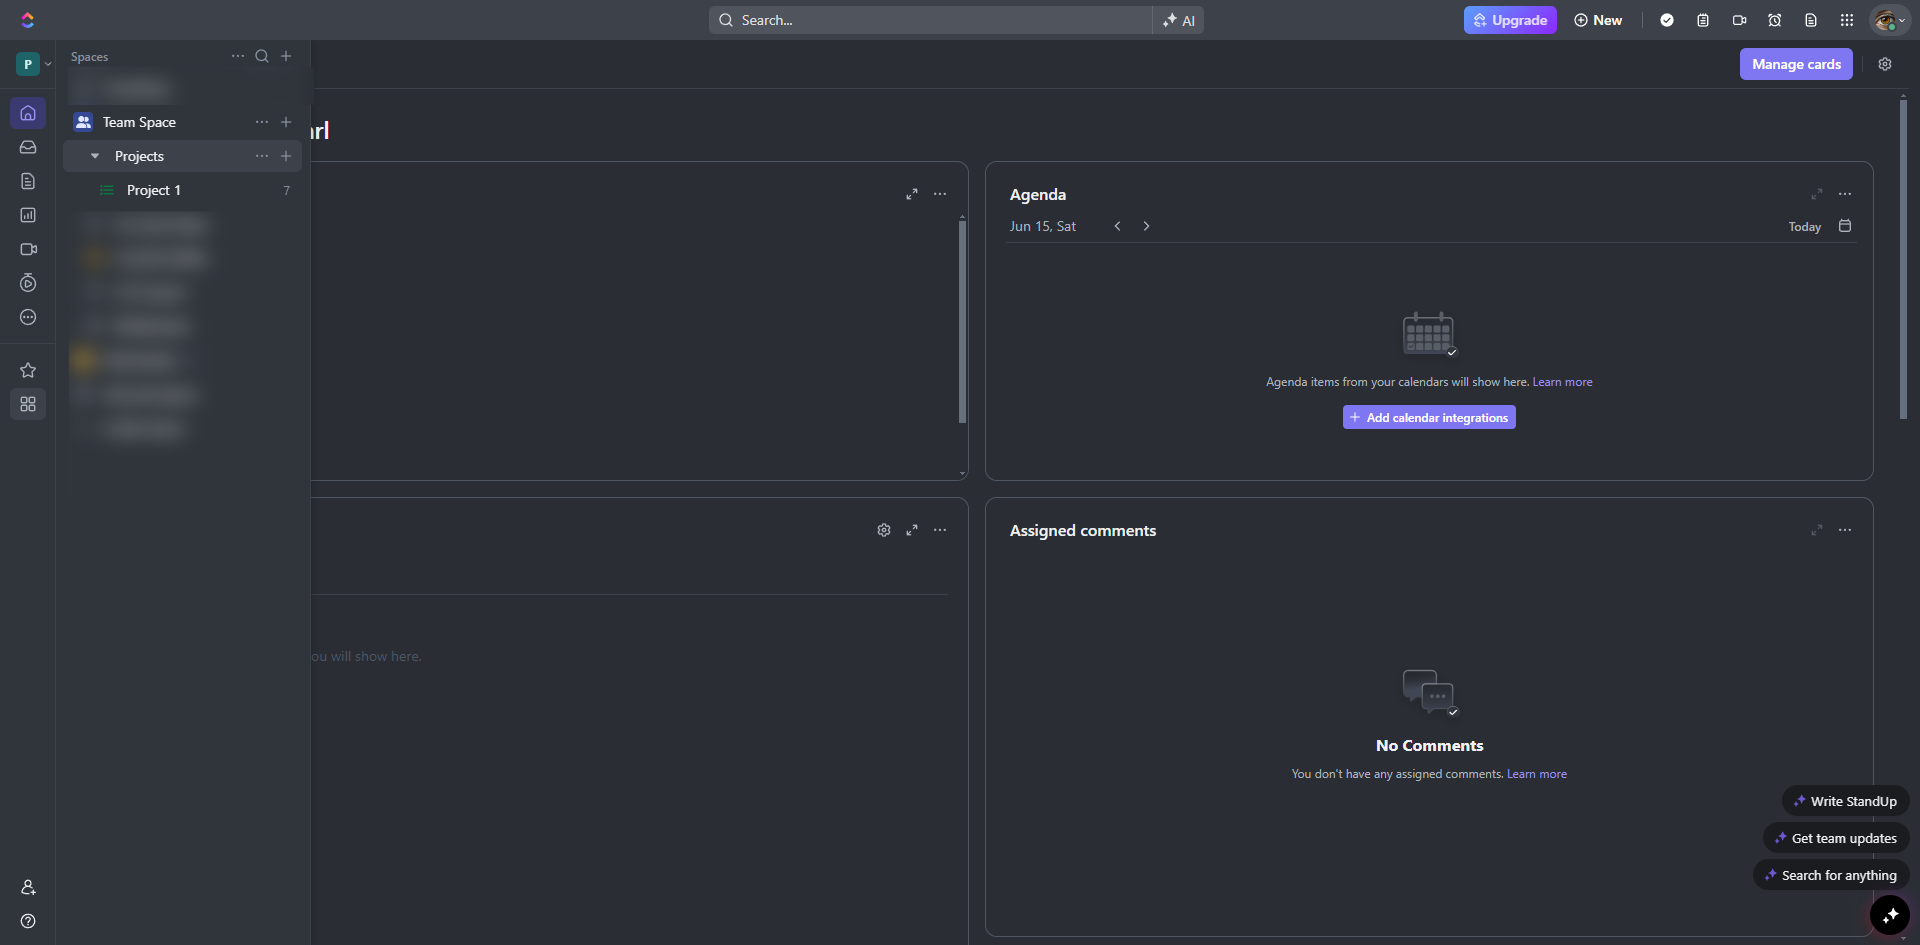Image resolution: width=1920 pixels, height=945 pixels.
Task: Click the gear icon on the card left of Assigned comments
Action: coord(884,530)
